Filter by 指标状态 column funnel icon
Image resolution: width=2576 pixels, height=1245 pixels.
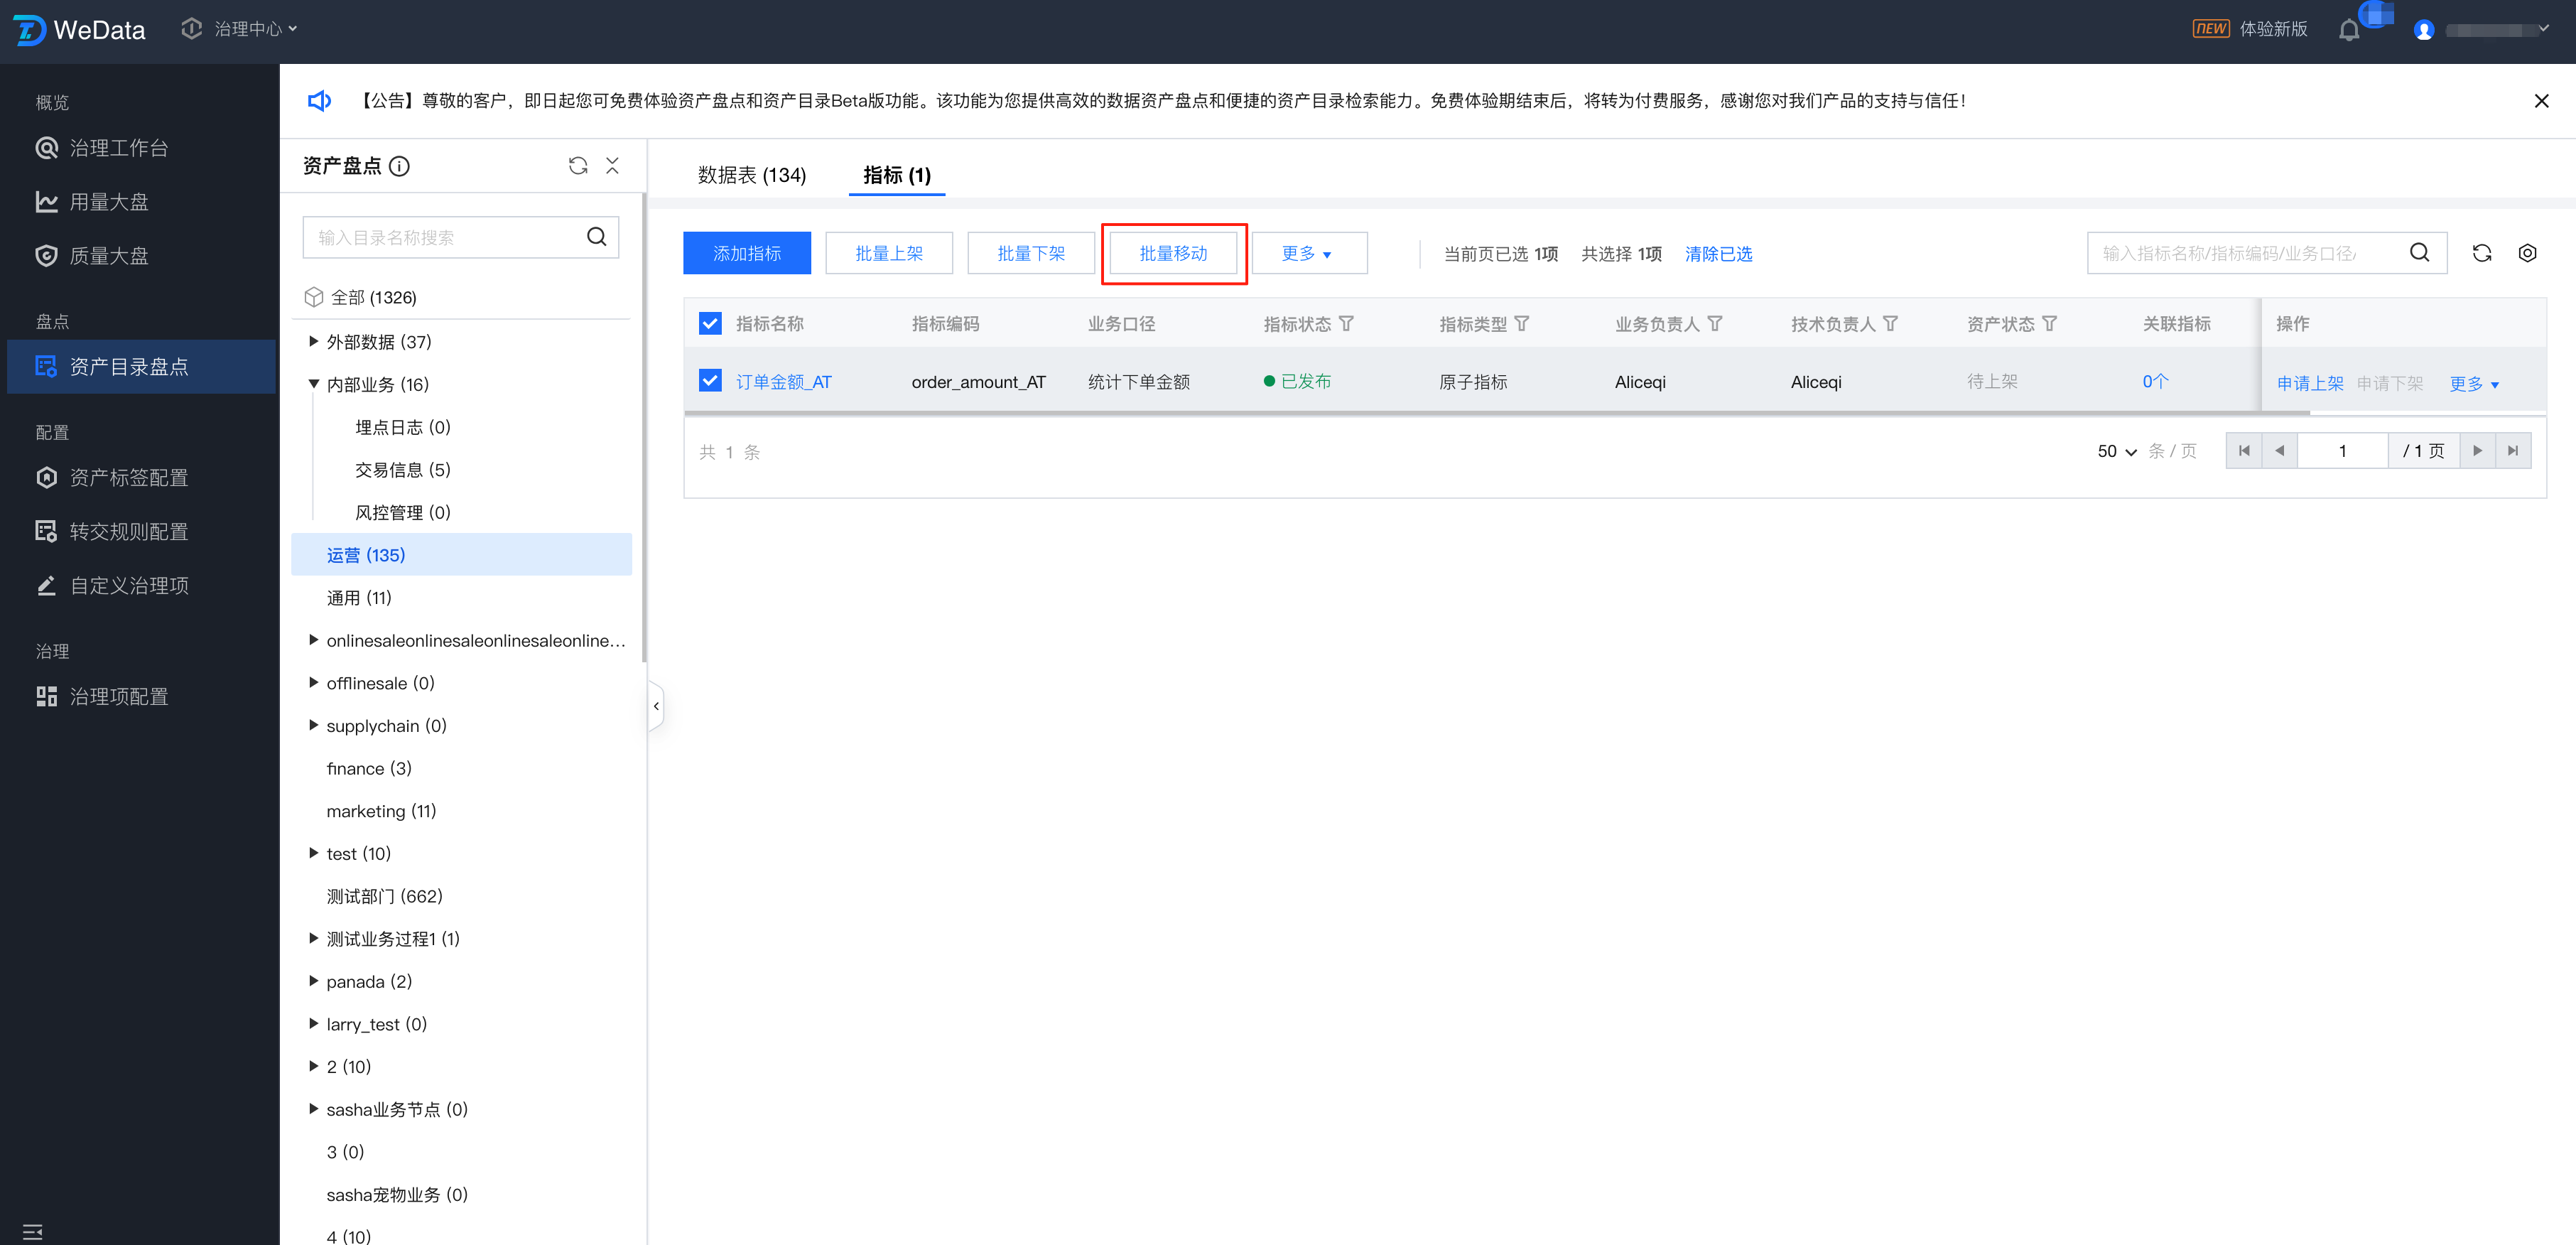coord(1346,324)
